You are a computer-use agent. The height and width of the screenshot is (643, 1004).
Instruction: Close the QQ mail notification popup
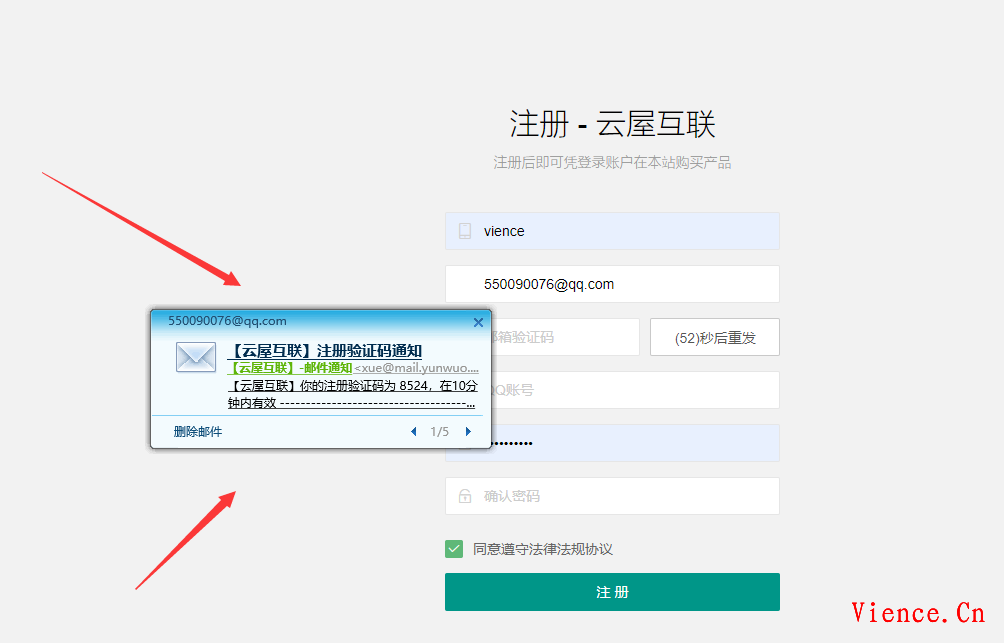478,322
